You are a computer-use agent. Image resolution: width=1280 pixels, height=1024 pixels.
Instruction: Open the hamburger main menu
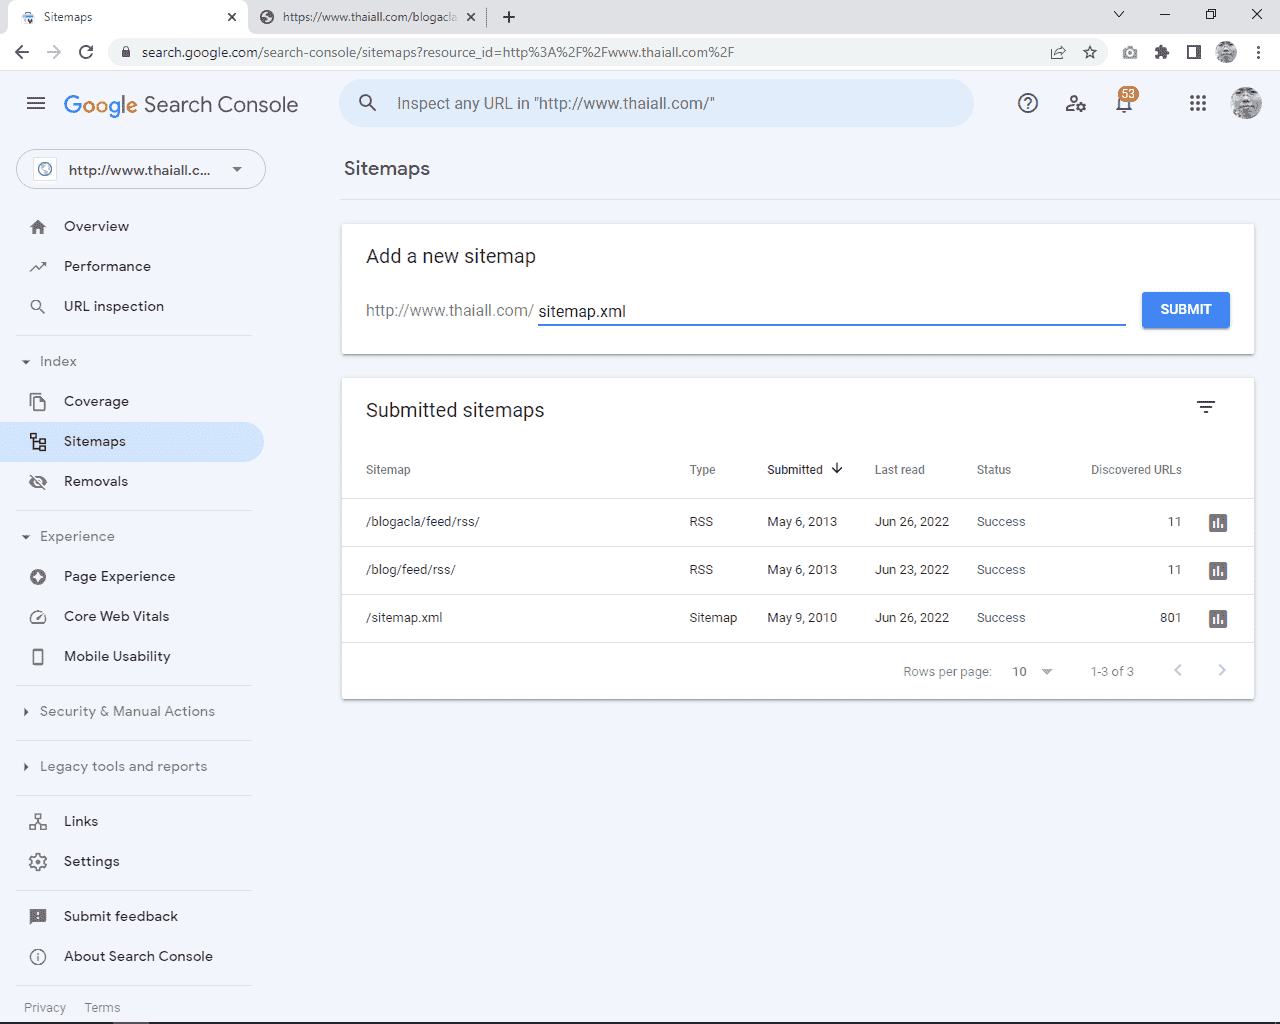click(36, 103)
